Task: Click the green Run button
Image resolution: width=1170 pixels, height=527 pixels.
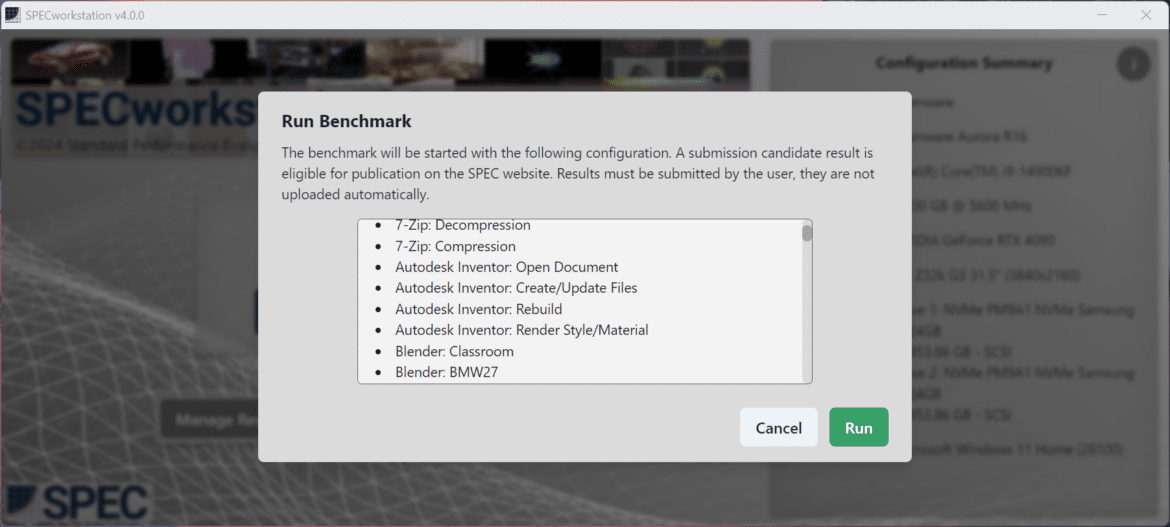Action: coord(858,428)
